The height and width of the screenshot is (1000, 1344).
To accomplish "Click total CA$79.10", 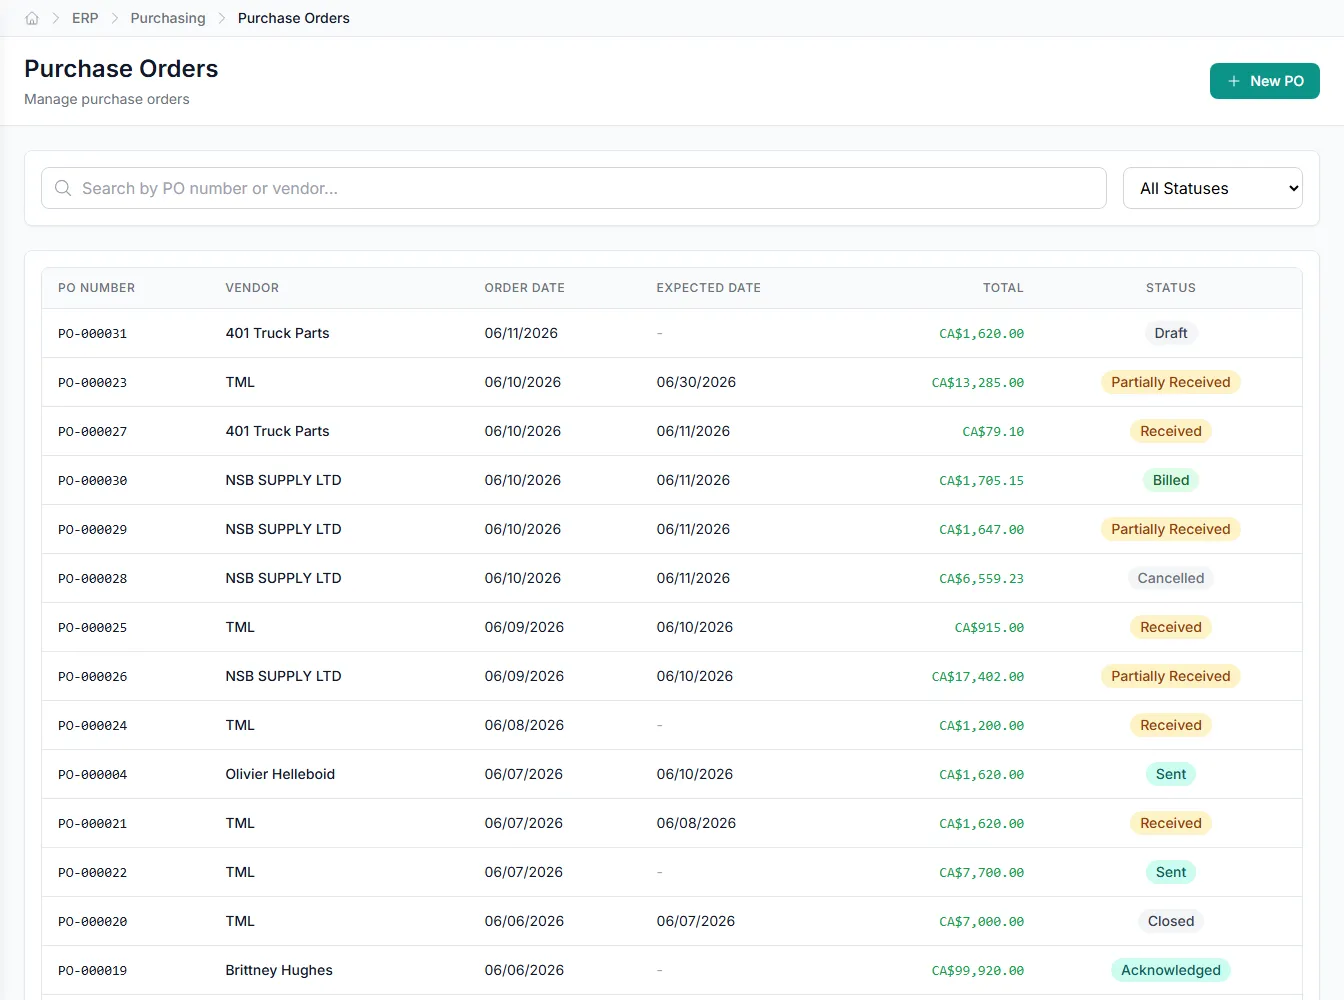I will (993, 432).
